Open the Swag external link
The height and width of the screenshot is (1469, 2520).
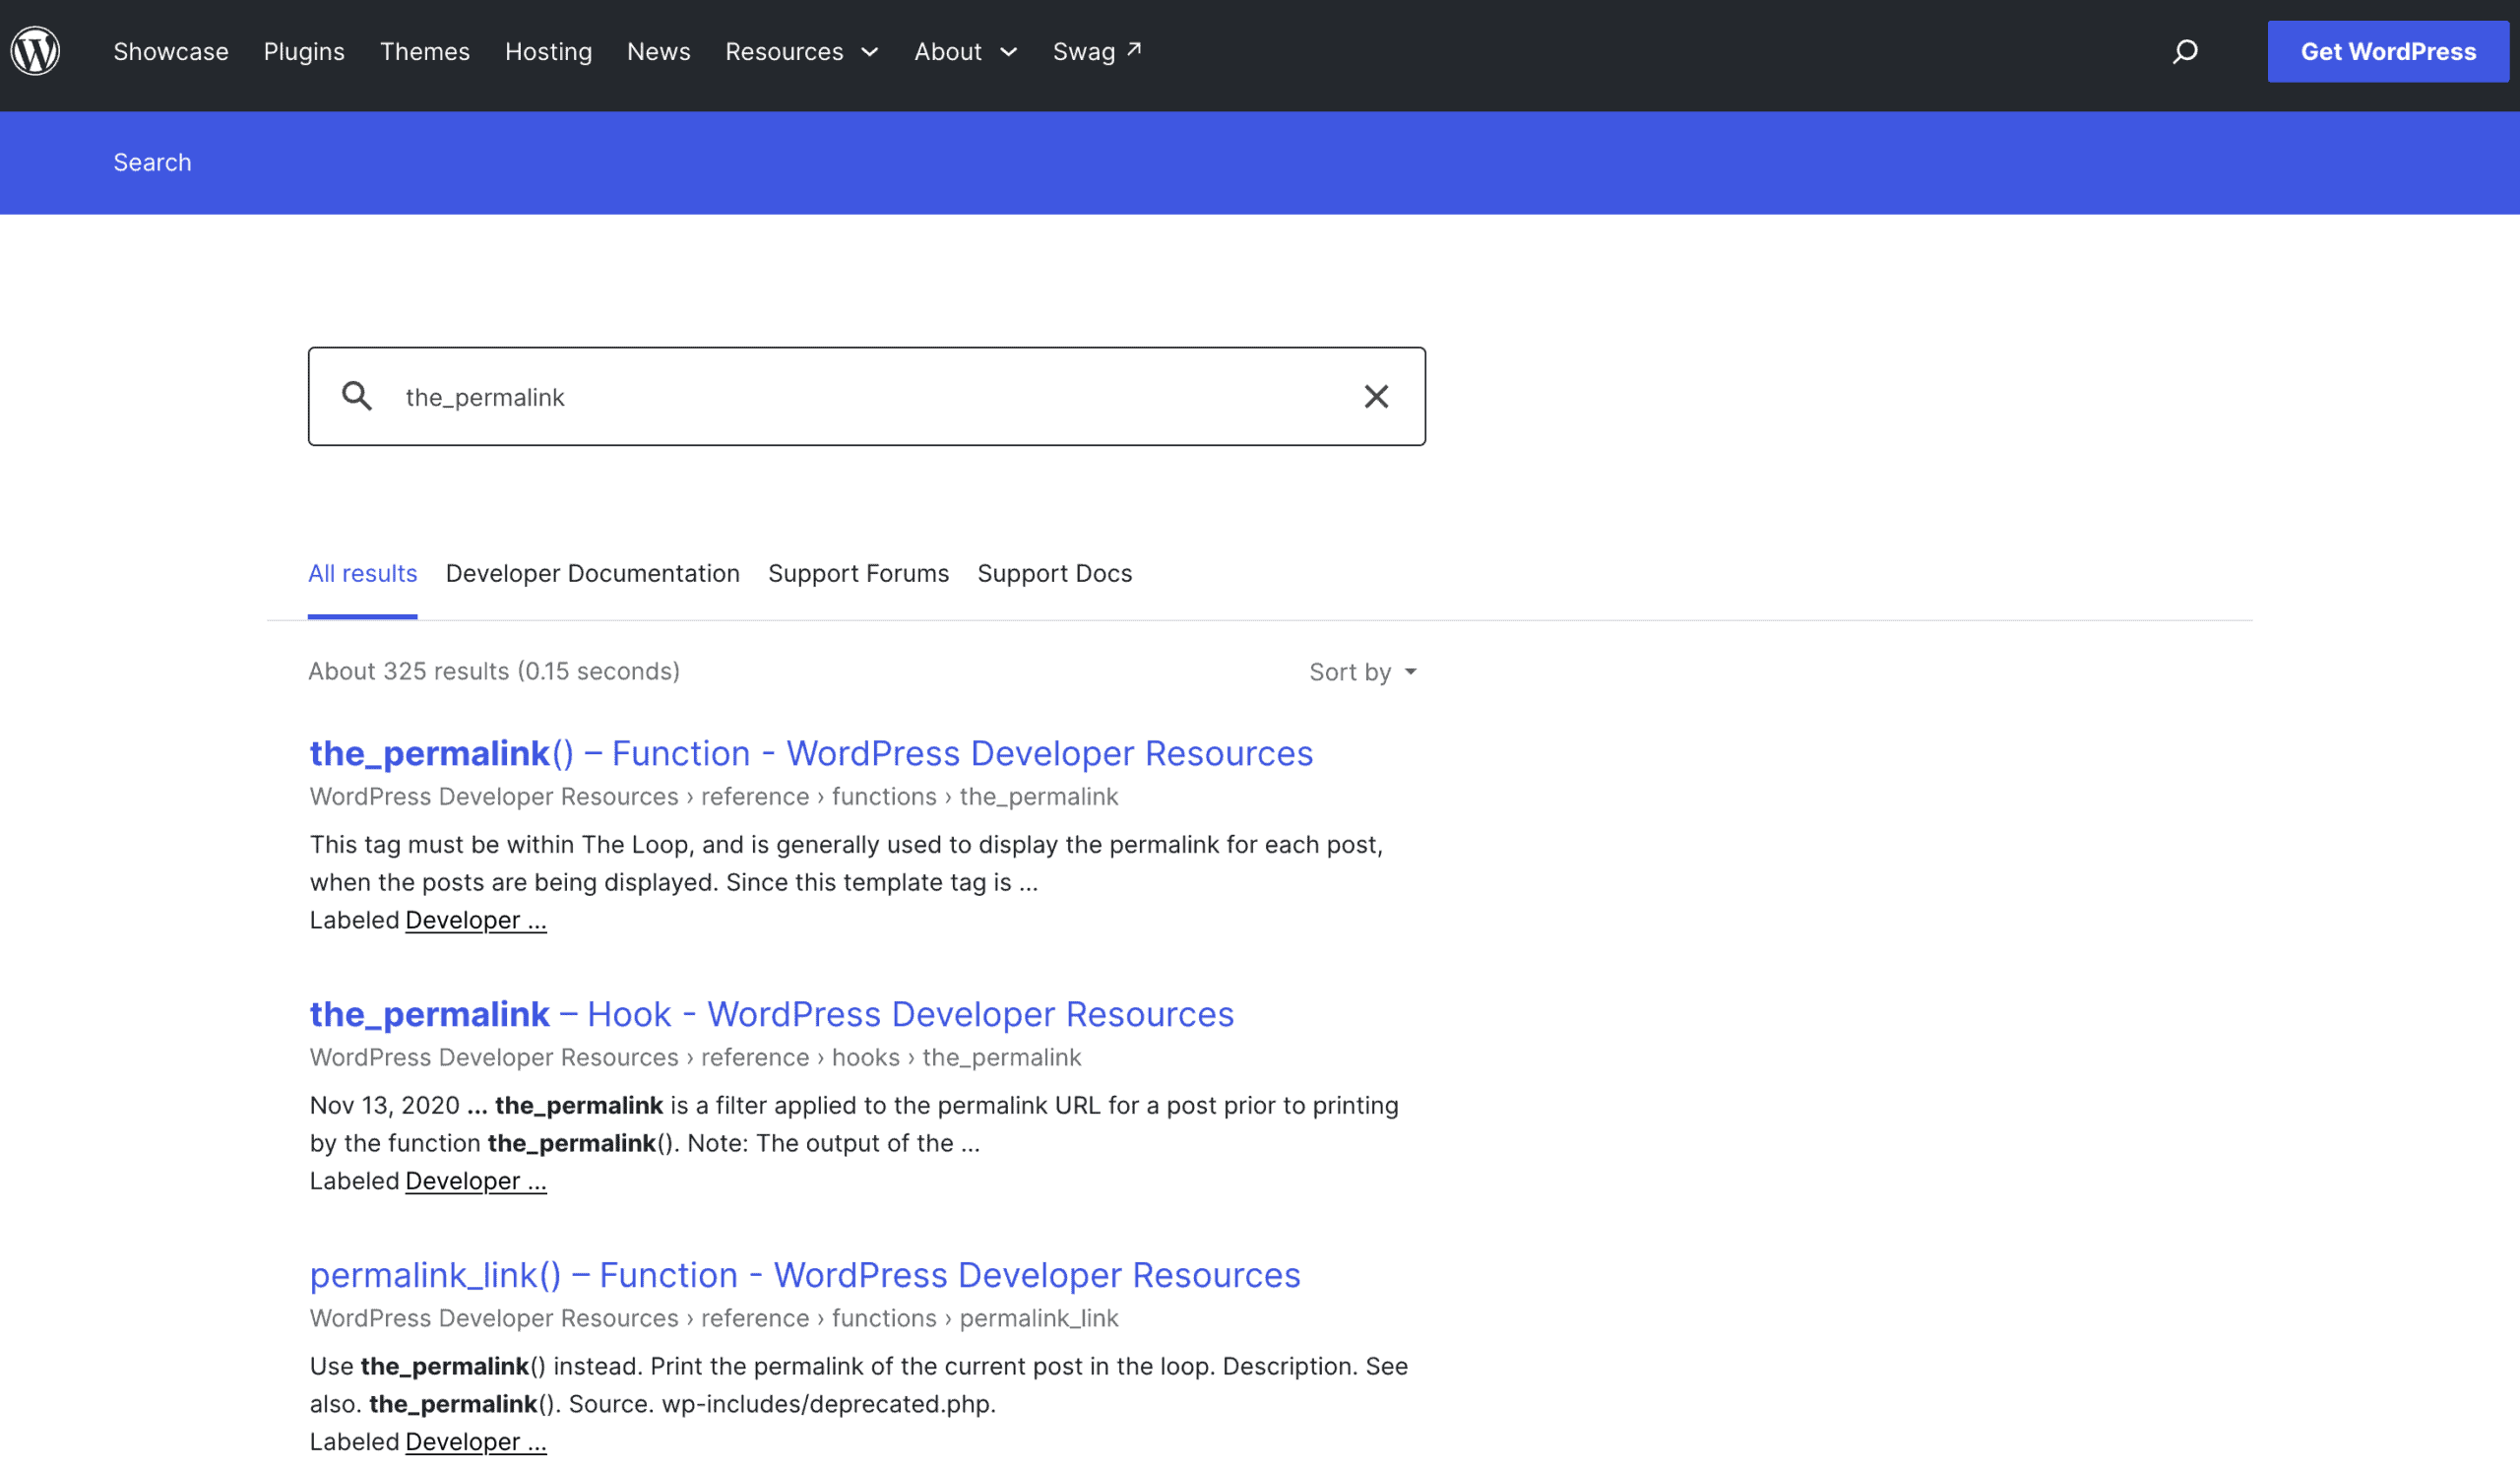coord(1097,51)
